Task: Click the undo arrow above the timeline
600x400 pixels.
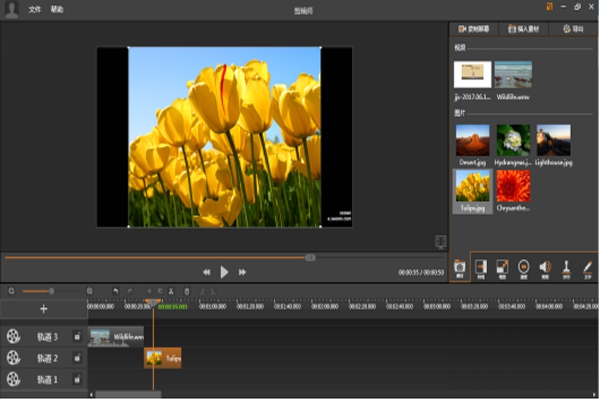Action: (x=115, y=291)
